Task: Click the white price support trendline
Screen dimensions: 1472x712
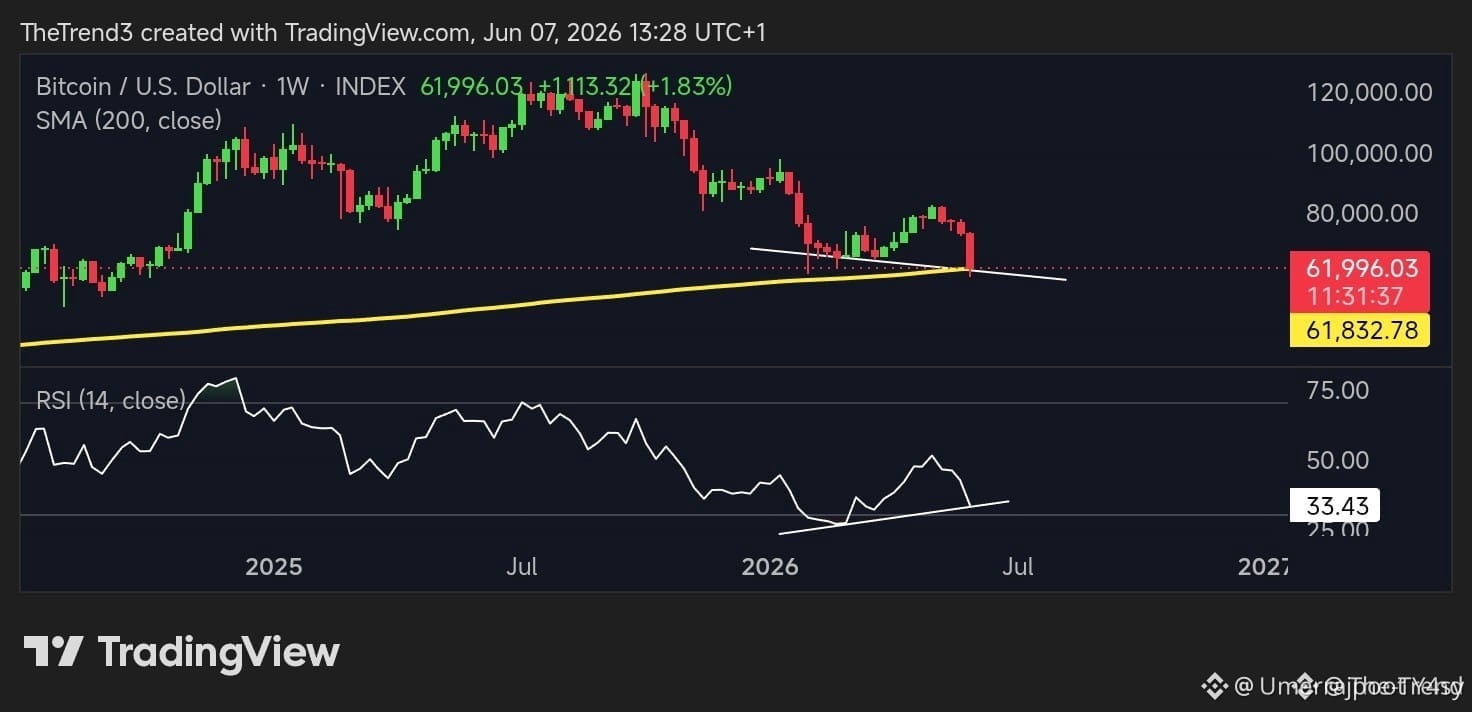Action: 908,263
